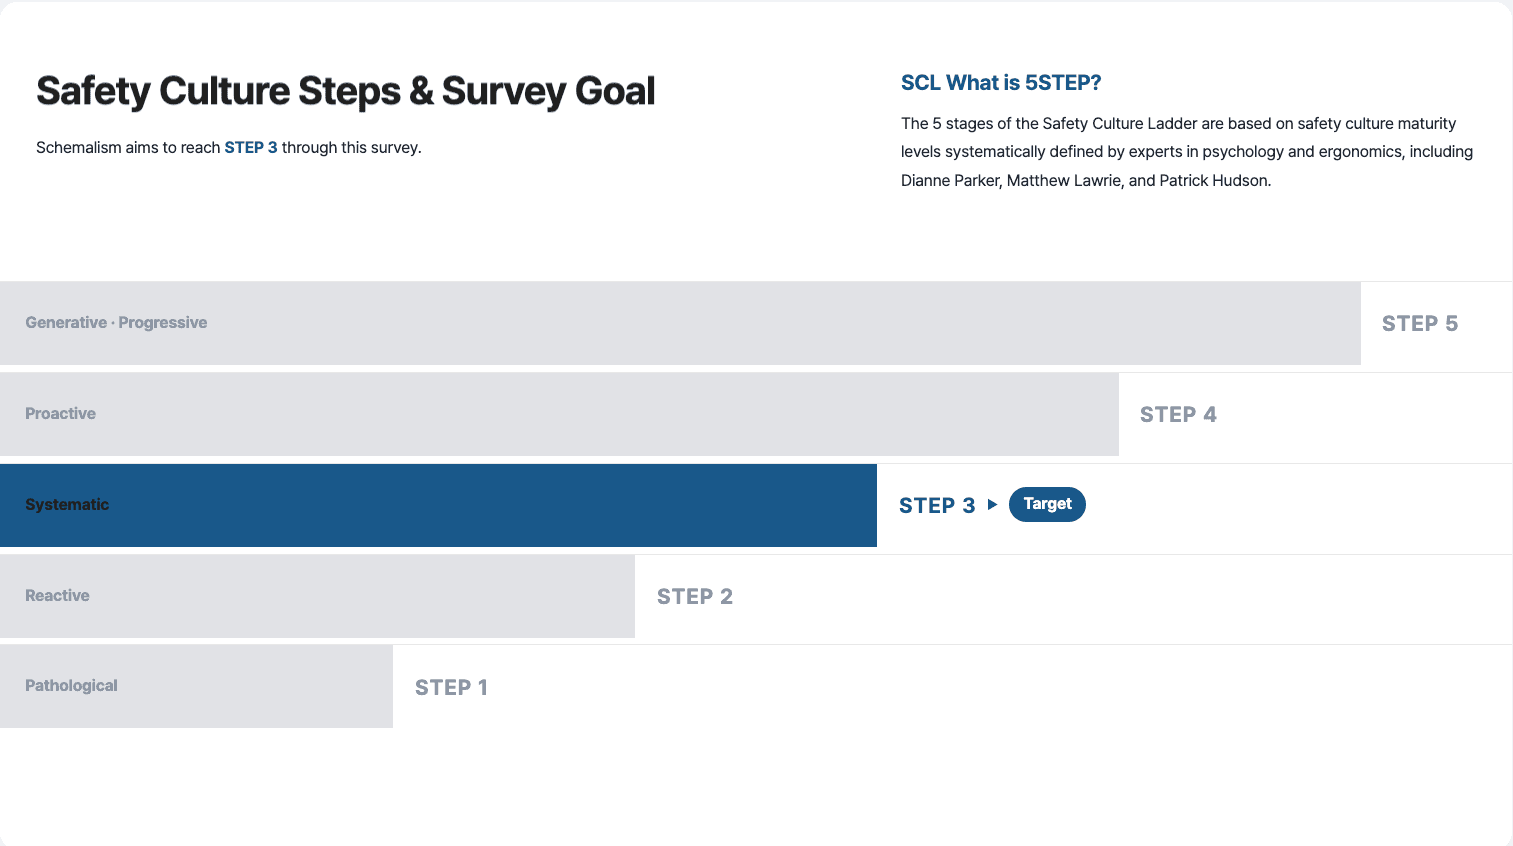
Task: Click the Target badge next to STEP 3
Action: click(x=1047, y=504)
